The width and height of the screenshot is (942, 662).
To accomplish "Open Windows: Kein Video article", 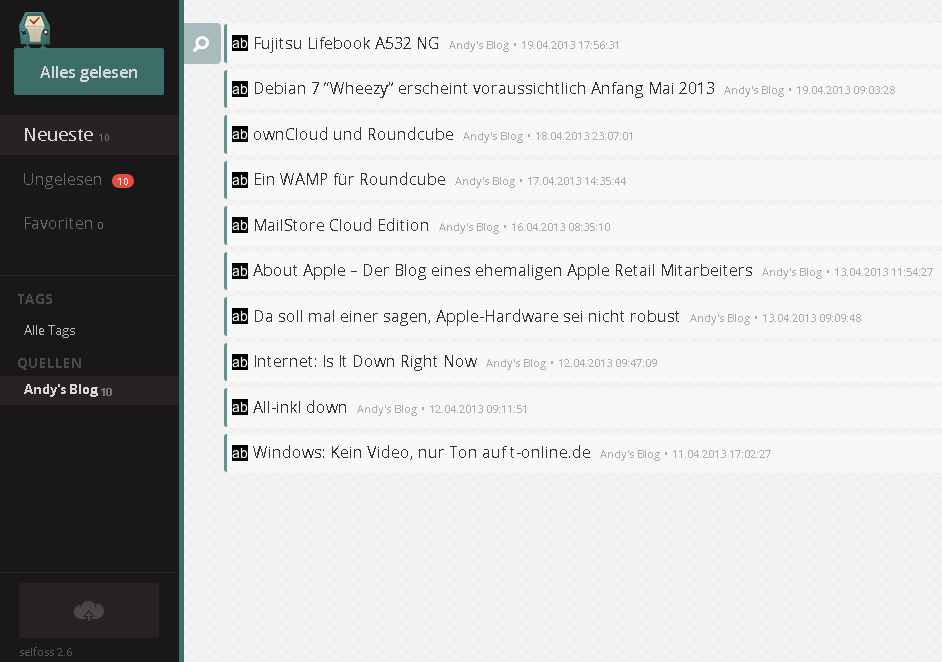I will (x=421, y=453).
